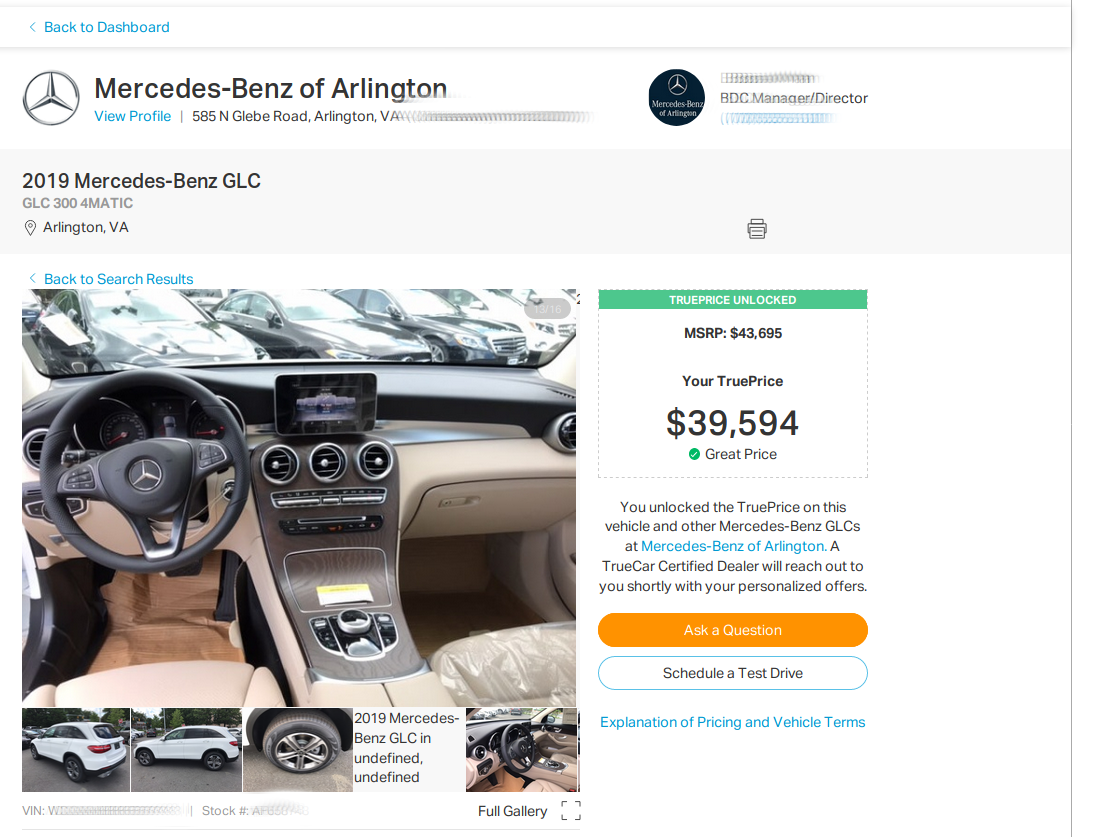Open the Full Gallery
Screen dimensions: 1100x837
tap(513, 811)
